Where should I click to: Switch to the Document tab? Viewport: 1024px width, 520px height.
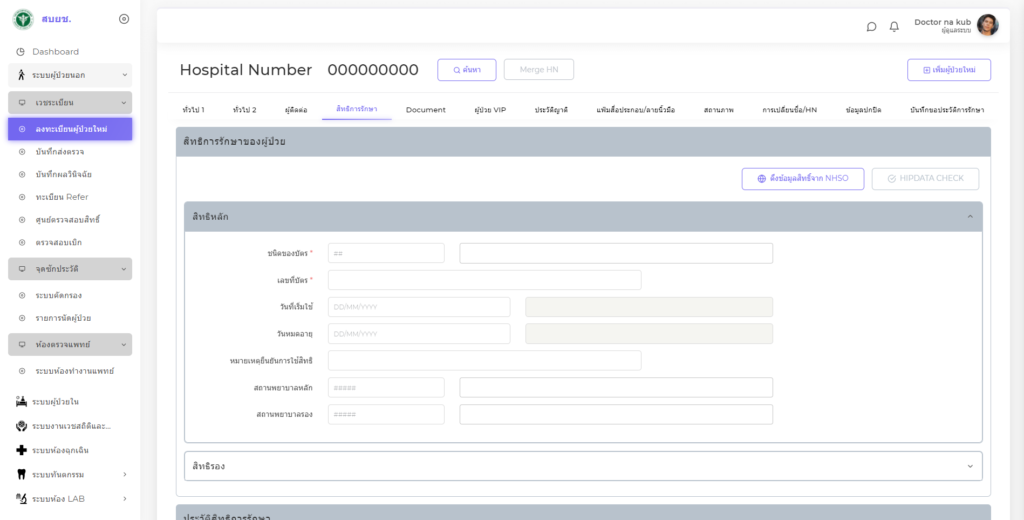[x=425, y=109]
